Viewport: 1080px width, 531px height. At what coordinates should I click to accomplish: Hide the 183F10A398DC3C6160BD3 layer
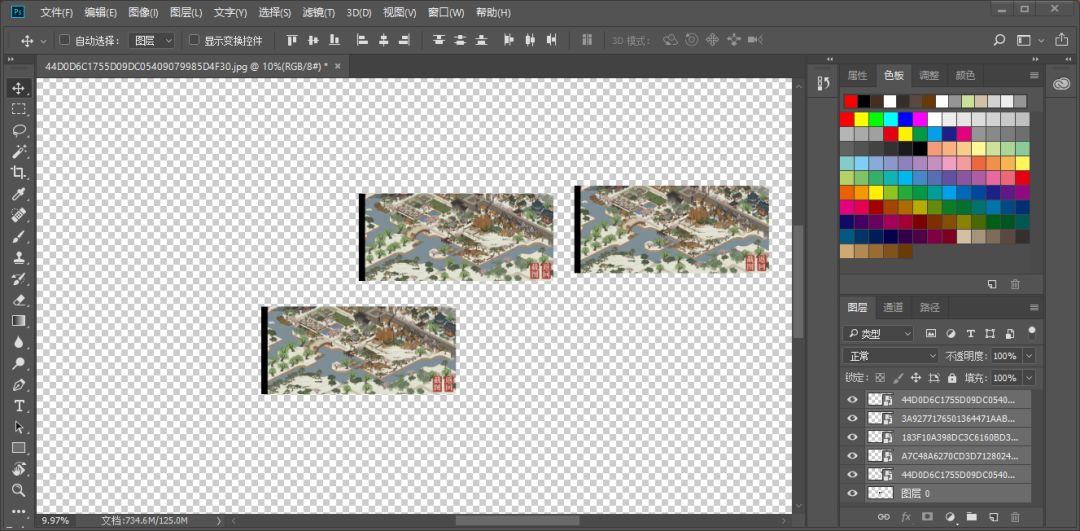pos(853,437)
